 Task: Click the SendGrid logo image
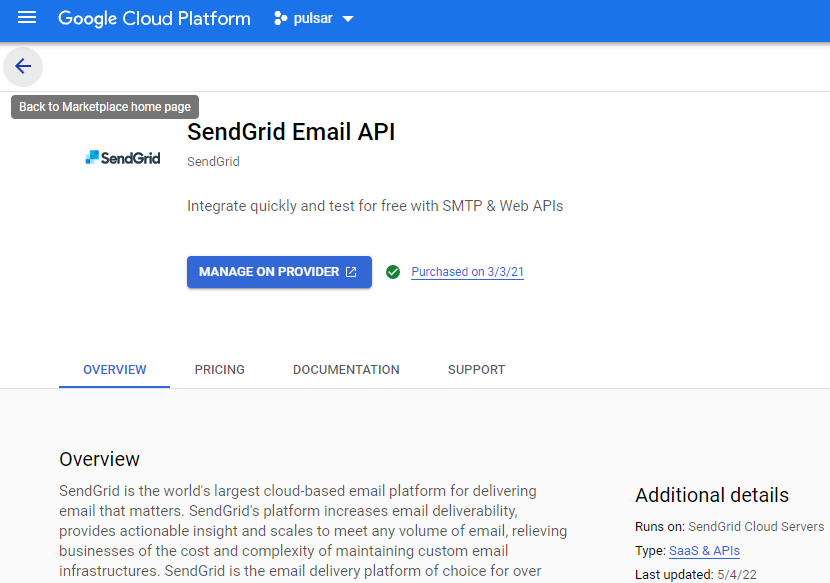[x=123, y=157]
